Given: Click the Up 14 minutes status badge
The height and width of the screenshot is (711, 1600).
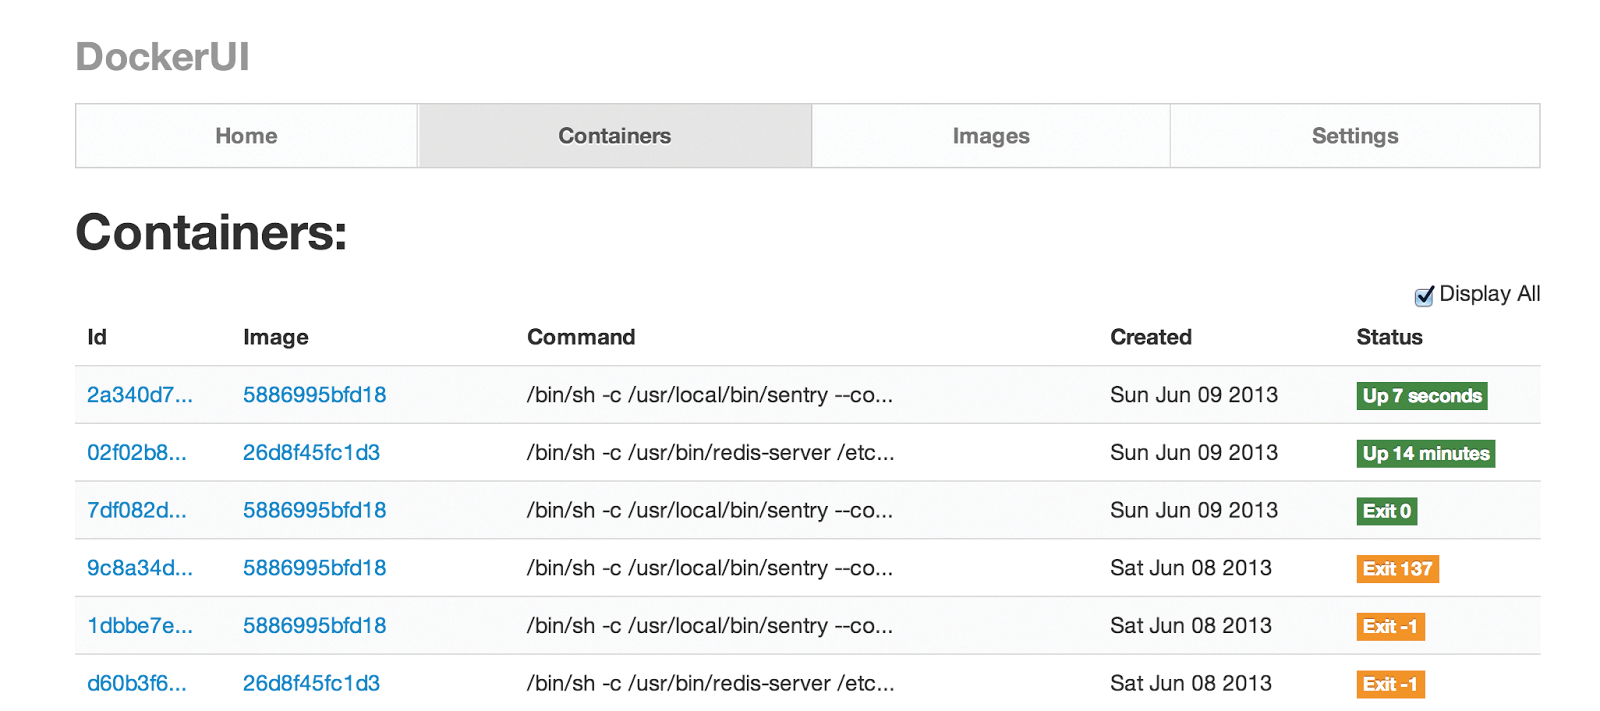Looking at the screenshot, I should coord(1426,454).
